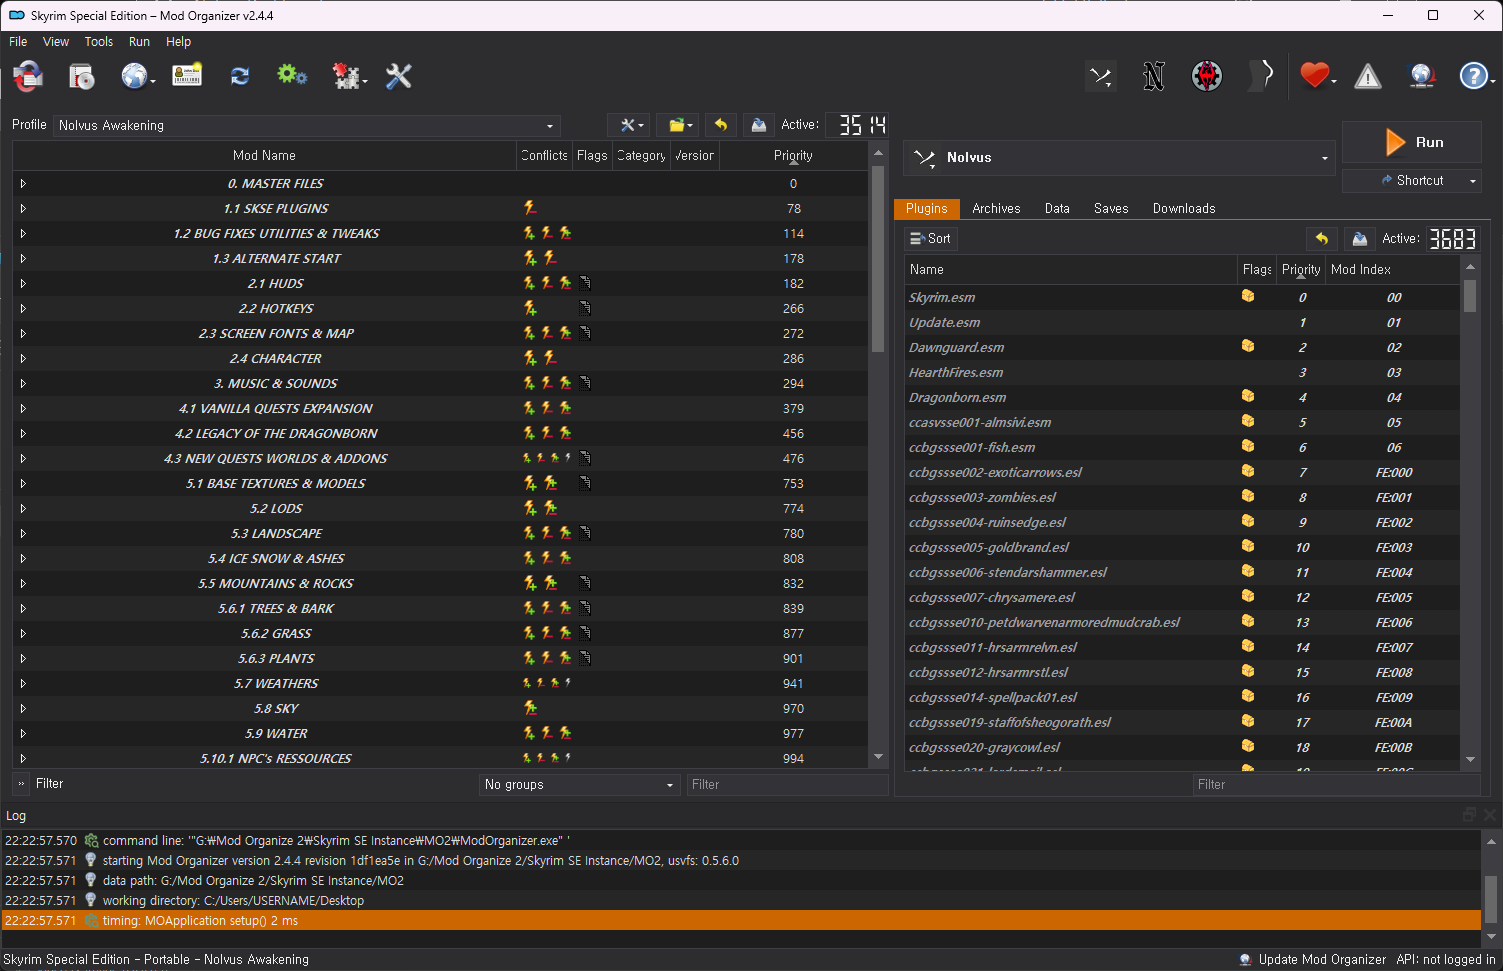
Task: Click the red heart endorse icon
Action: [1315, 76]
